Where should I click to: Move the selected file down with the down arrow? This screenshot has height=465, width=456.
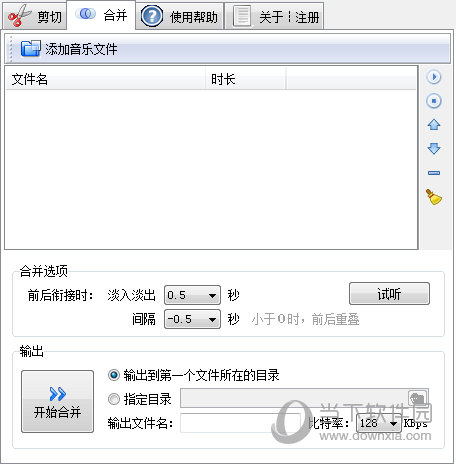pyautogui.click(x=434, y=148)
